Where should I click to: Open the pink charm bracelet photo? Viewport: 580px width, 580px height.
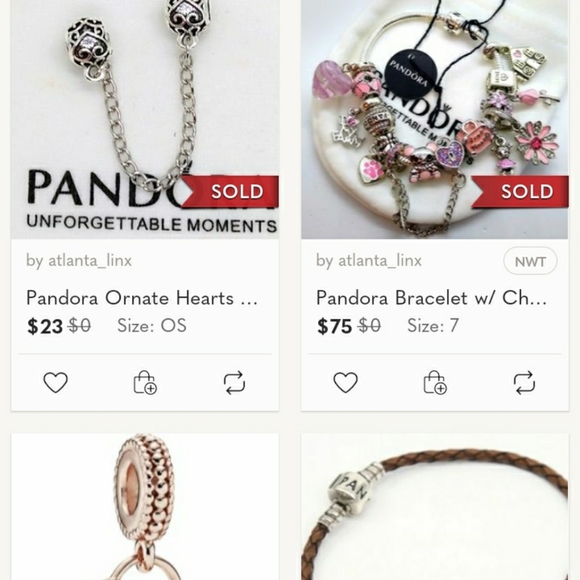pos(435,119)
